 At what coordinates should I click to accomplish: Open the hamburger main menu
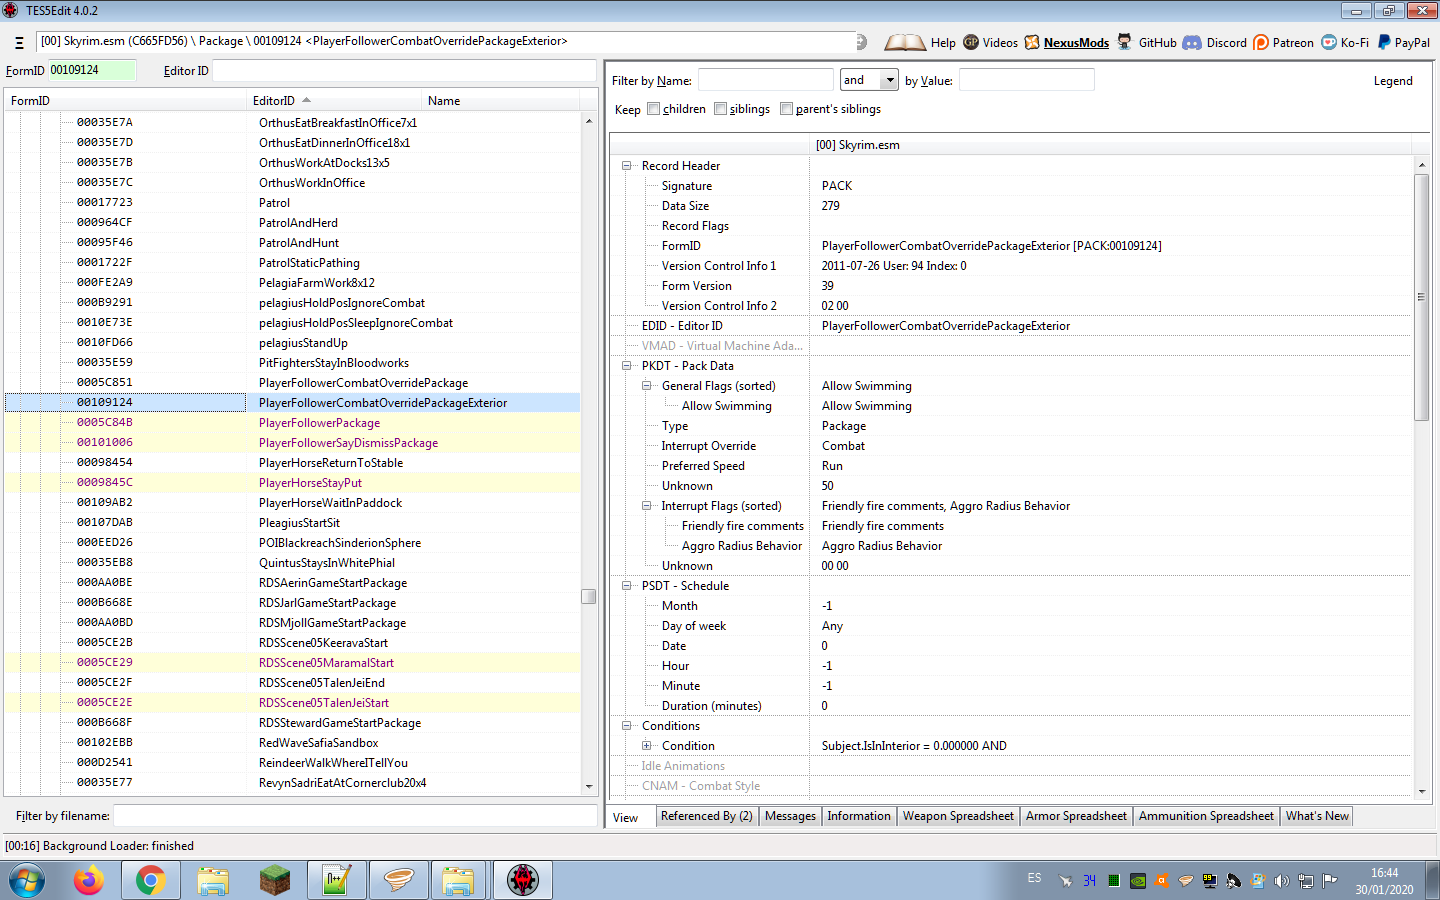(19, 43)
